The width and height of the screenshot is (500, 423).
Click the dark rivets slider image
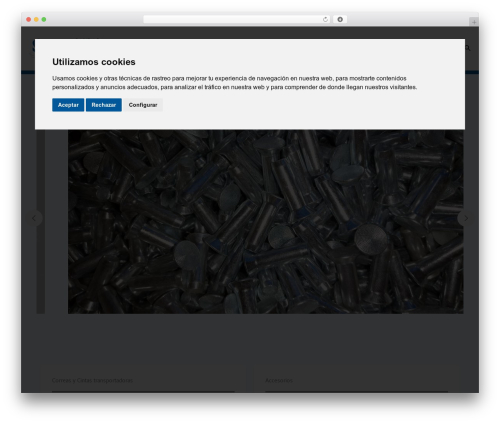coord(266,222)
